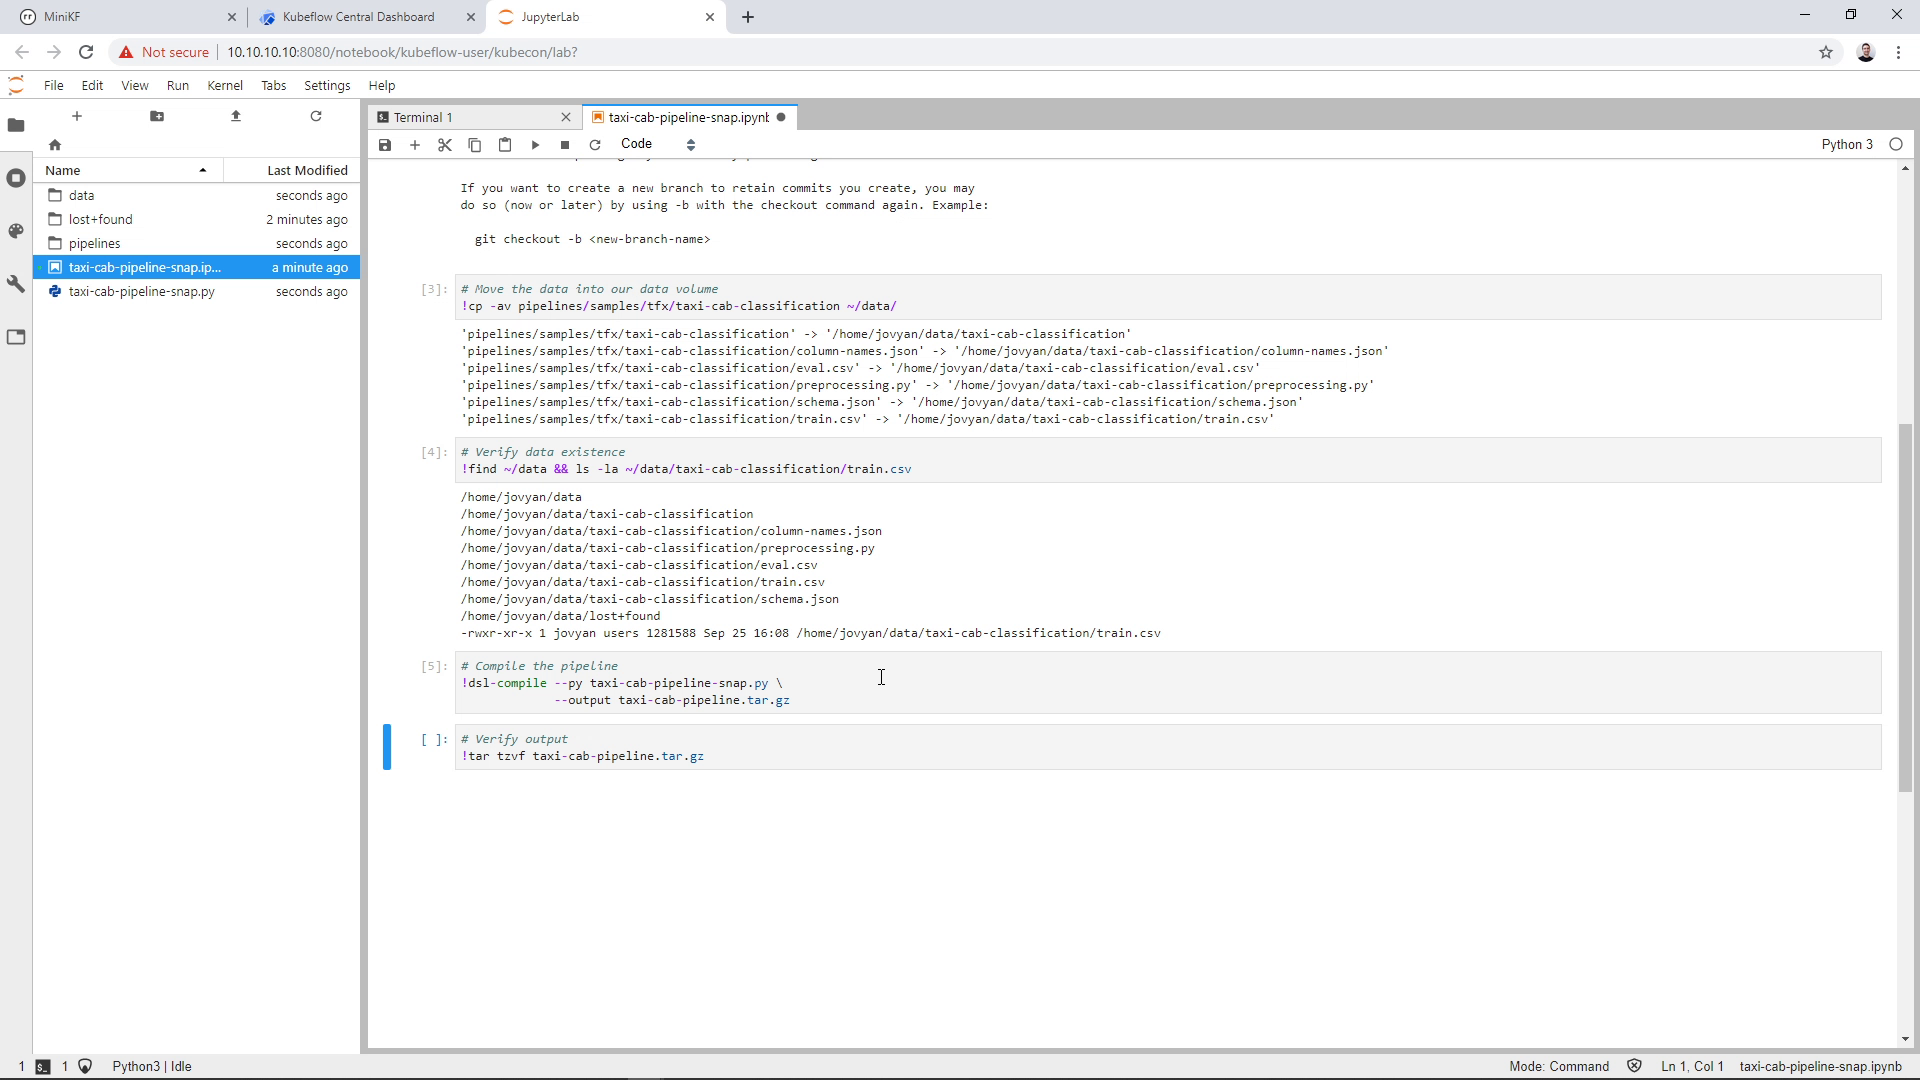1920x1080 pixels.
Task: Click the Save icon in toolbar
Action: tap(385, 144)
